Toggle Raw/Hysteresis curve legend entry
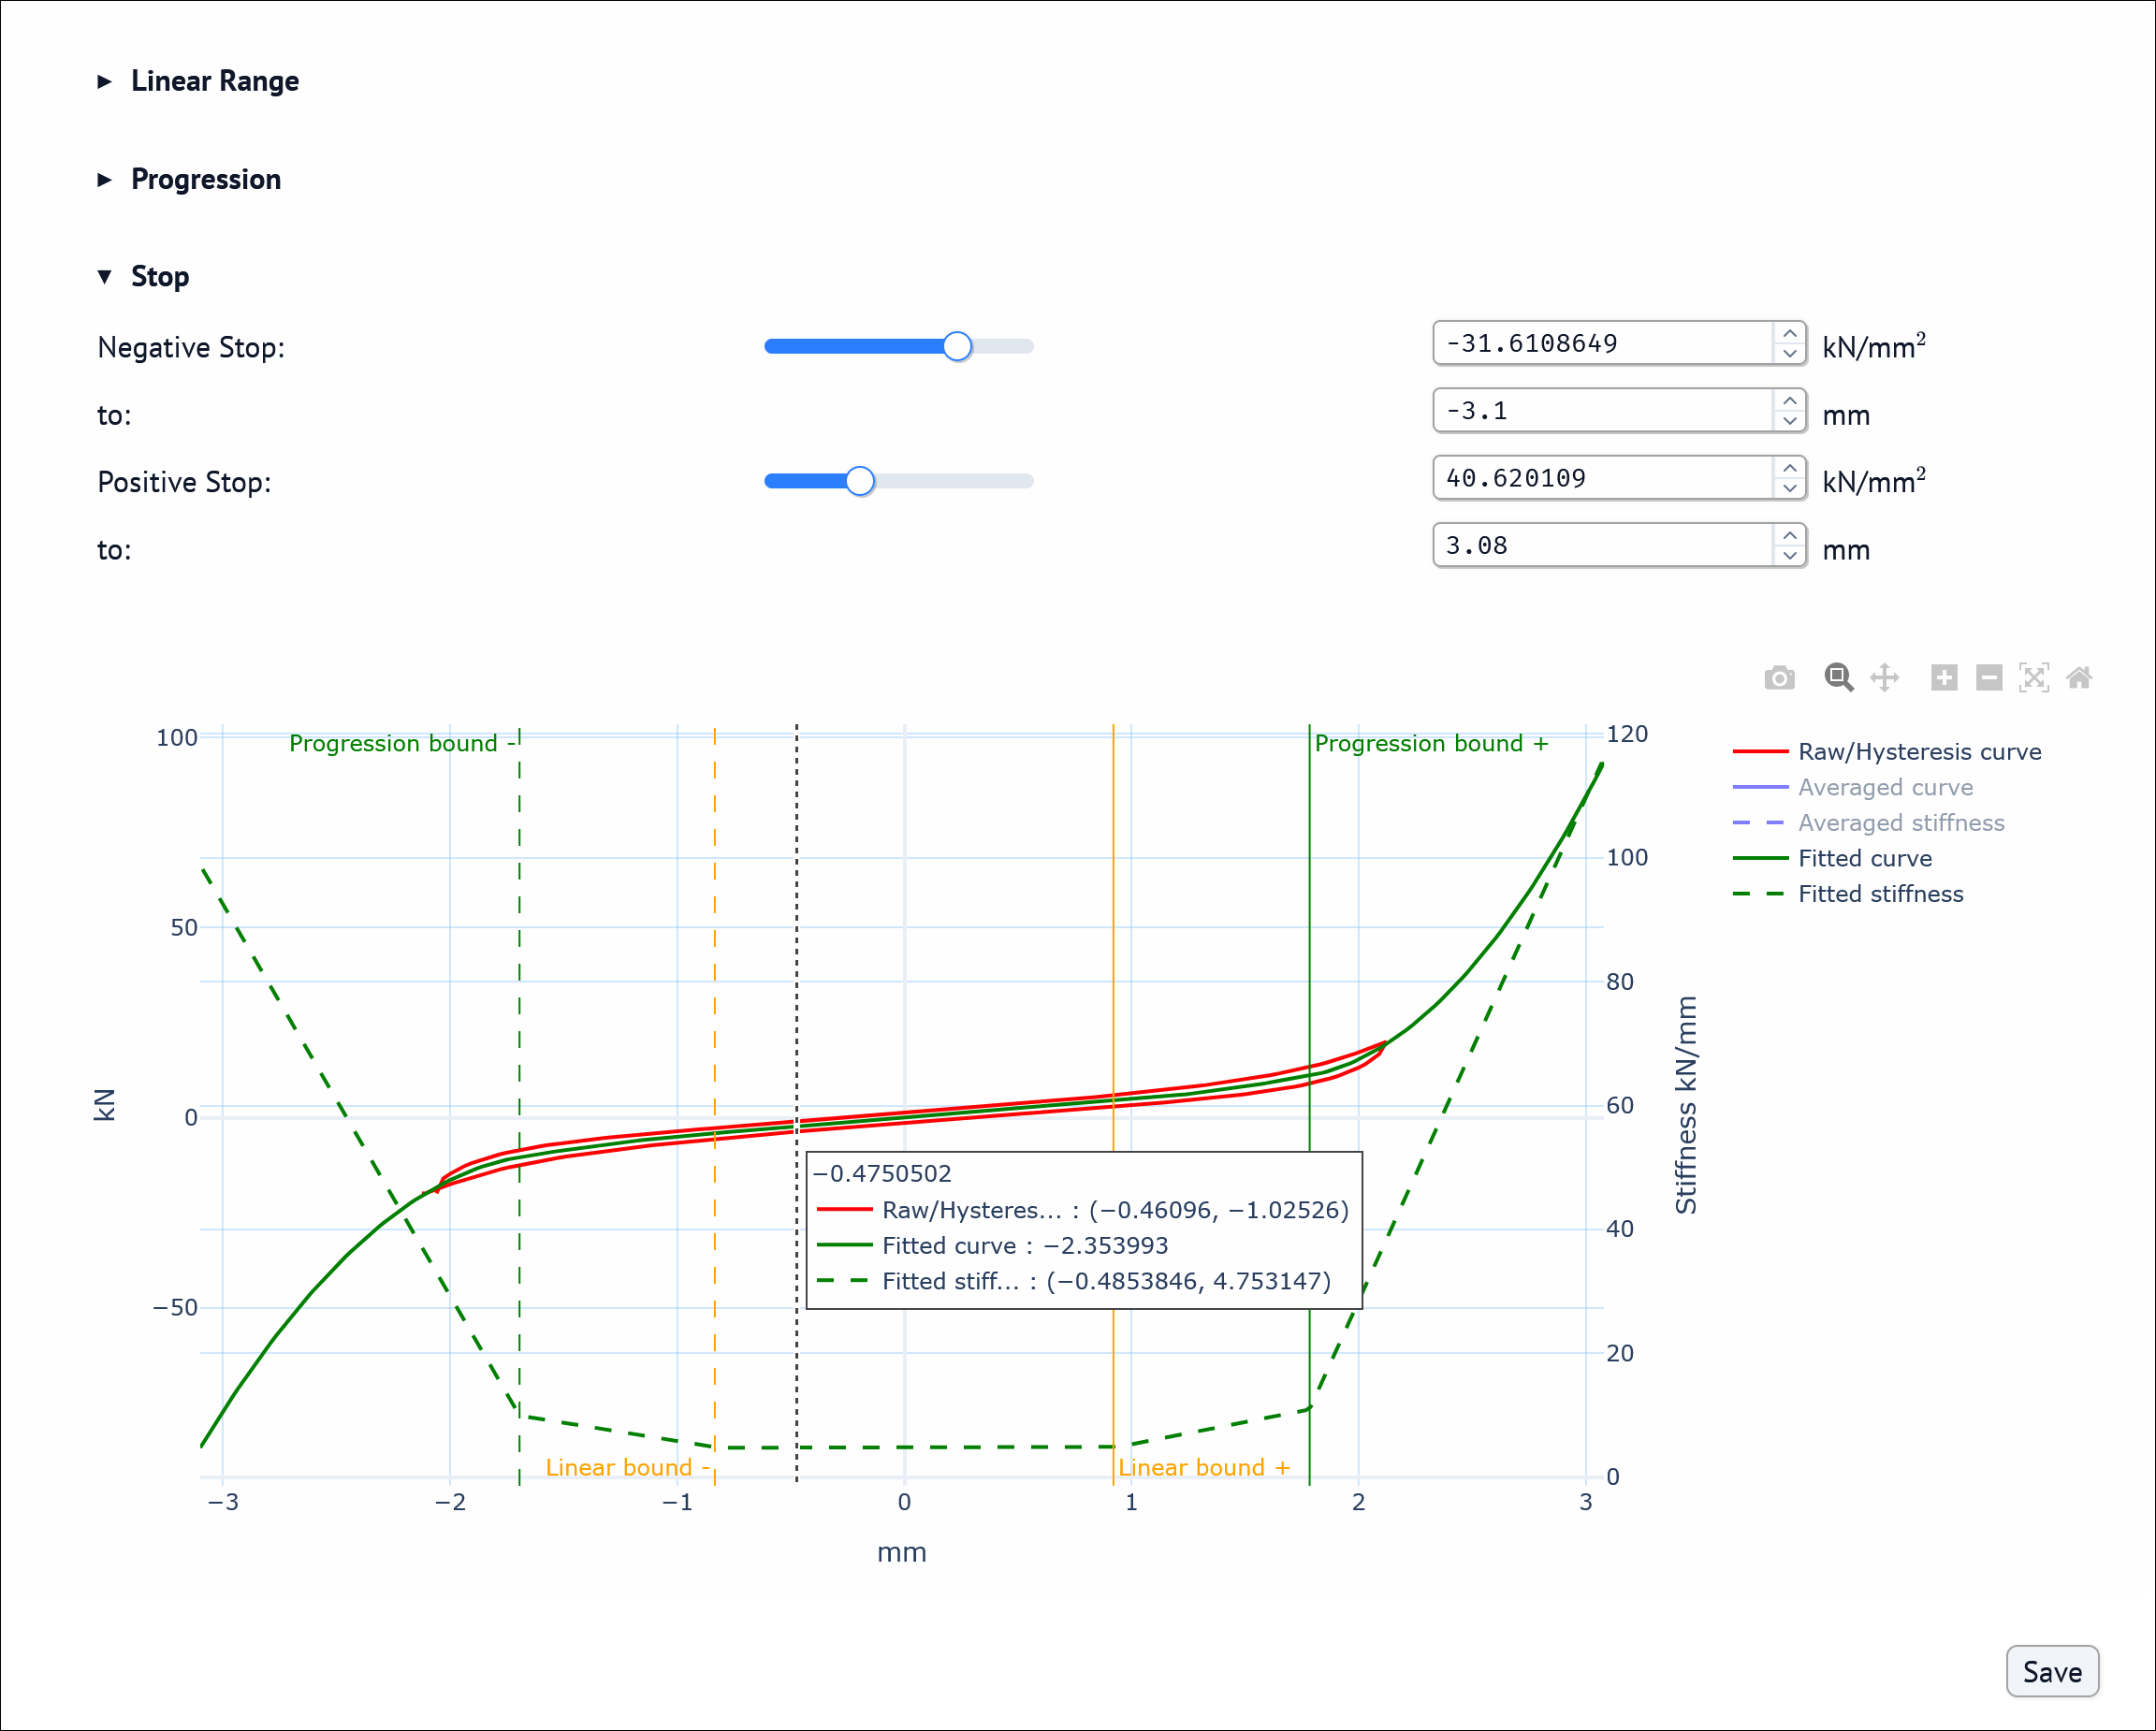This screenshot has width=2156, height=1731. [1887, 751]
